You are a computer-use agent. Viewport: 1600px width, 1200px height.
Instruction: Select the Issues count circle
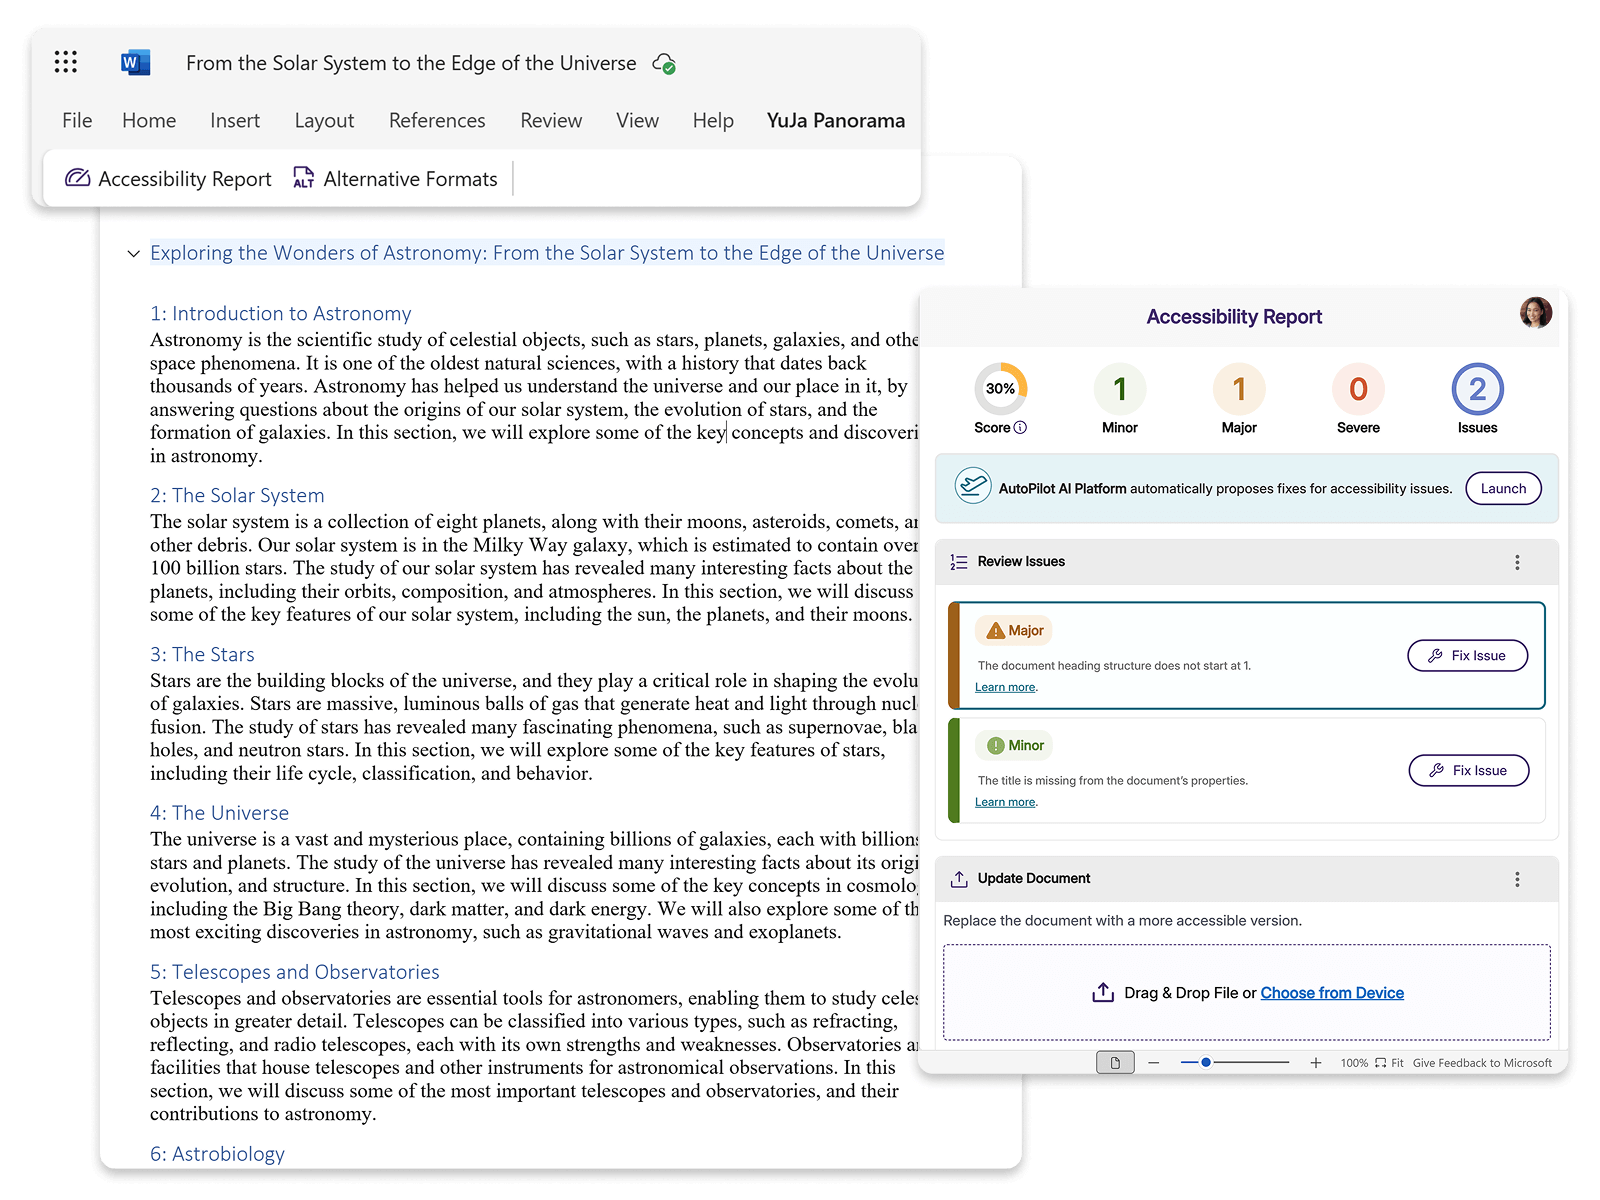(x=1477, y=389)
